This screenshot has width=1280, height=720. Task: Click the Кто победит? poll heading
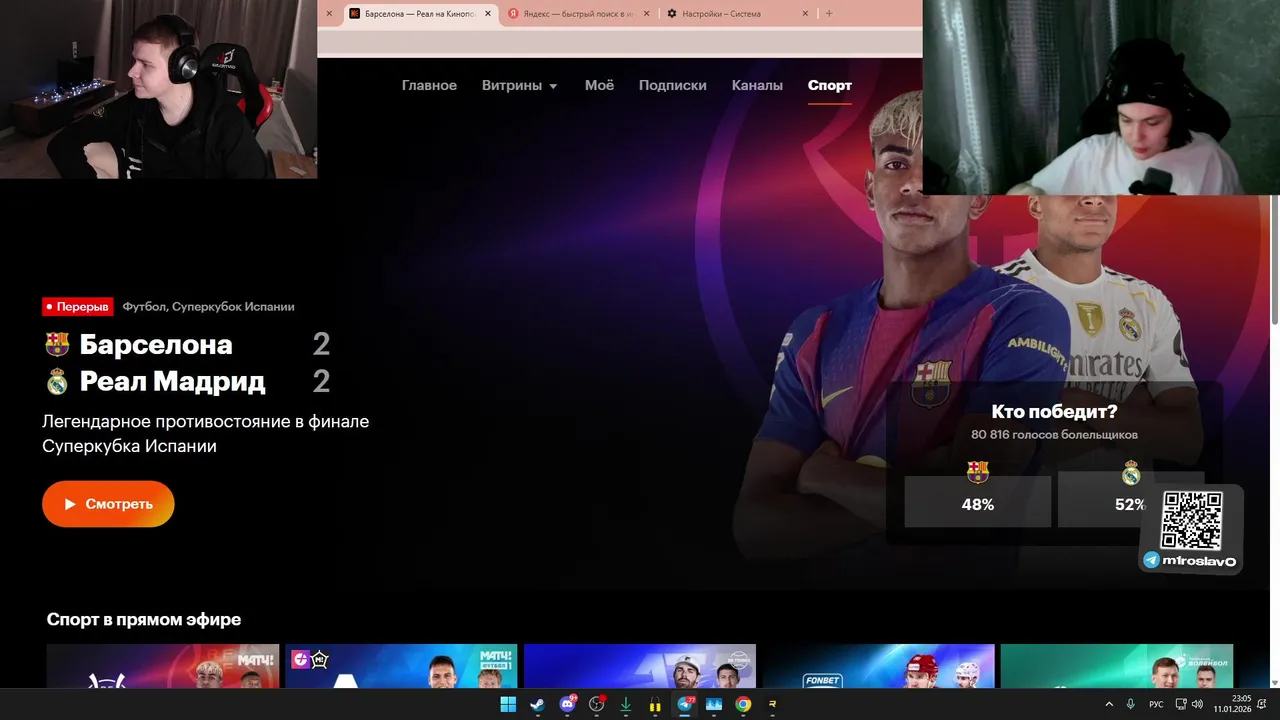pos(1054,411)
